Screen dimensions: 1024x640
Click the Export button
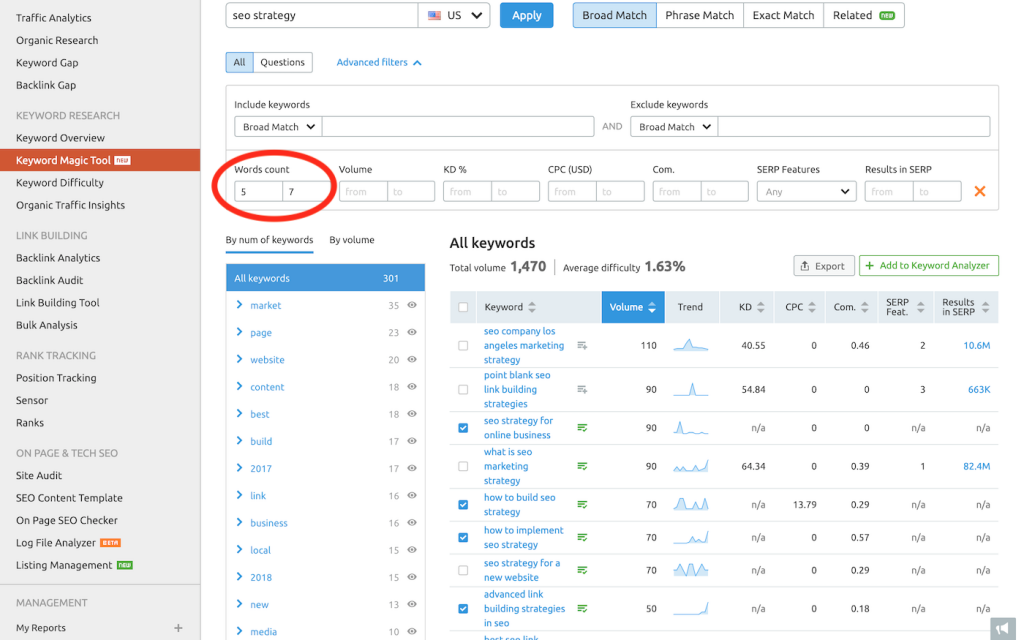(824, 266)
